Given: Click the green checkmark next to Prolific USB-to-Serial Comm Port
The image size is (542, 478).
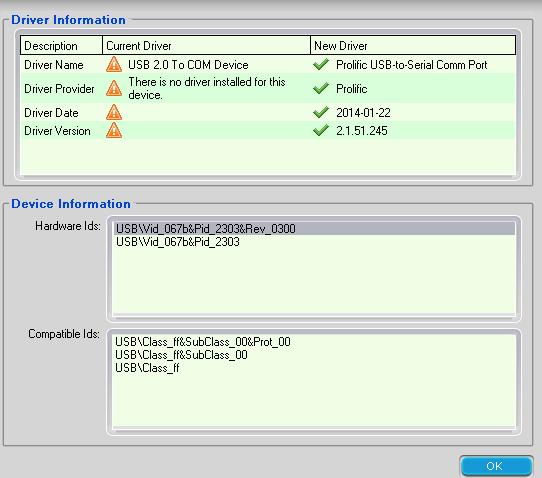Looking at the screenshot, I should tap(321, 64).
